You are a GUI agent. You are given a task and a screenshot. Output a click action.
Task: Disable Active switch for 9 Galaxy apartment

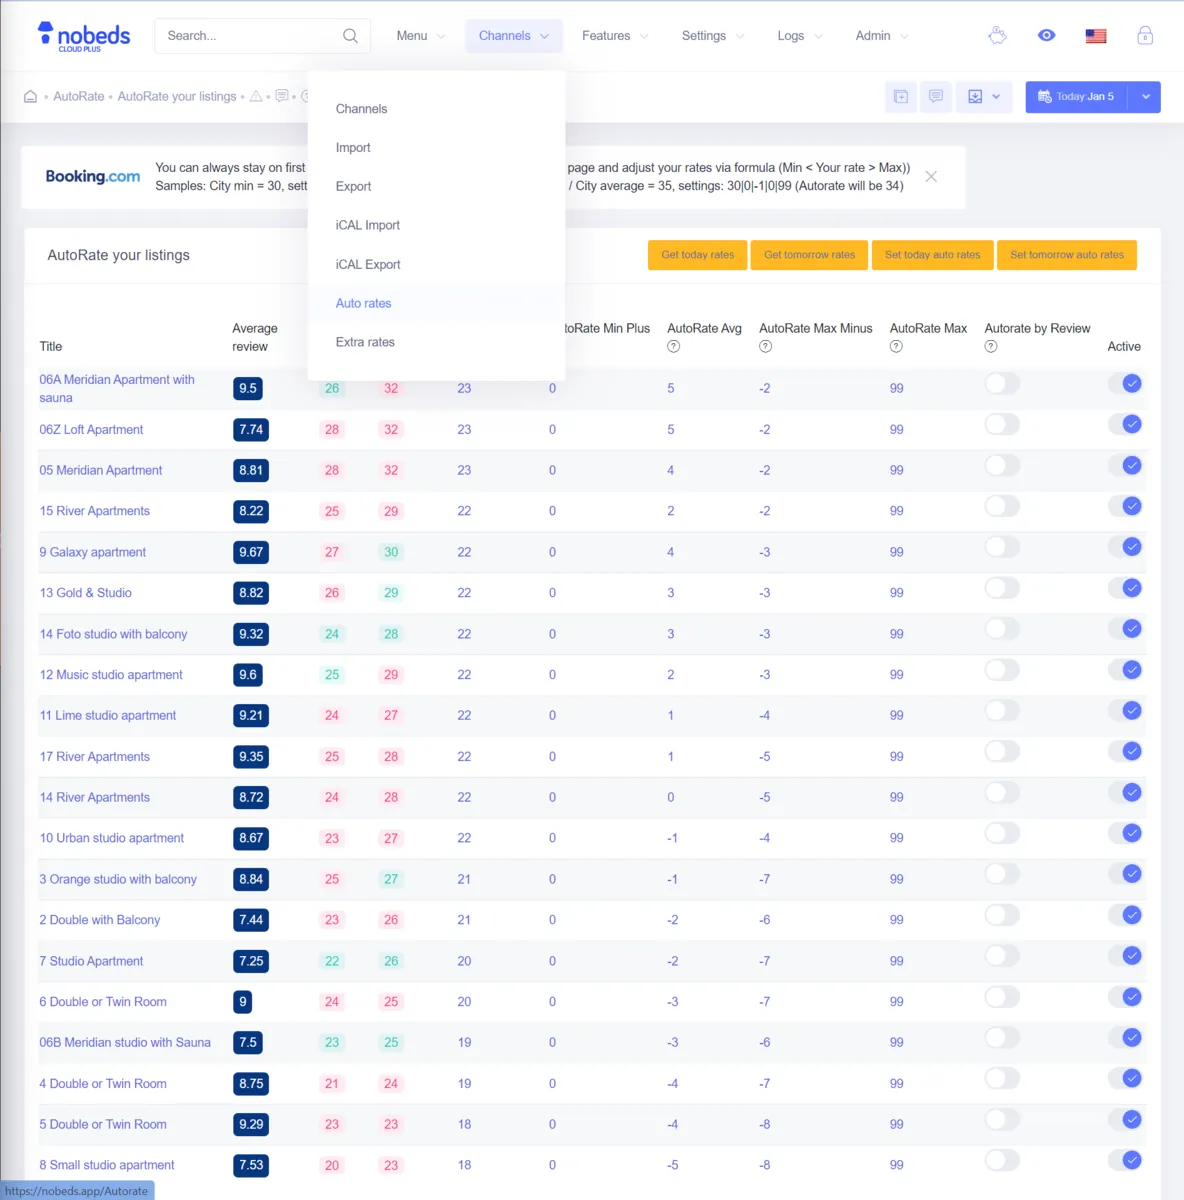click(1125, 547)
